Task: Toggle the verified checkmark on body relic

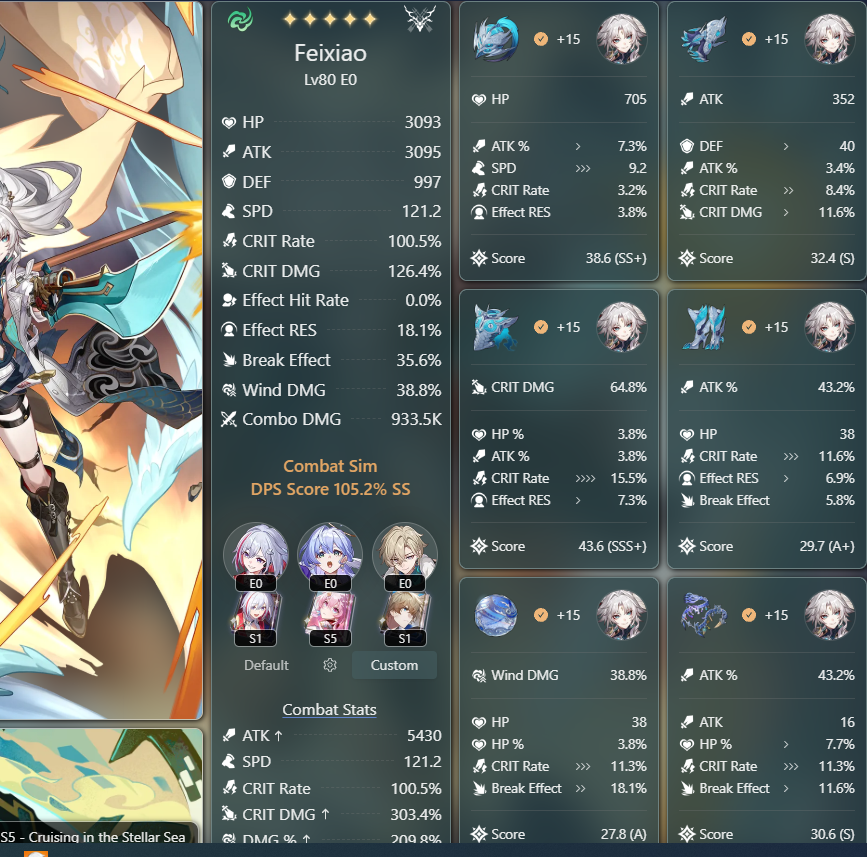Action: coord(541,327)
